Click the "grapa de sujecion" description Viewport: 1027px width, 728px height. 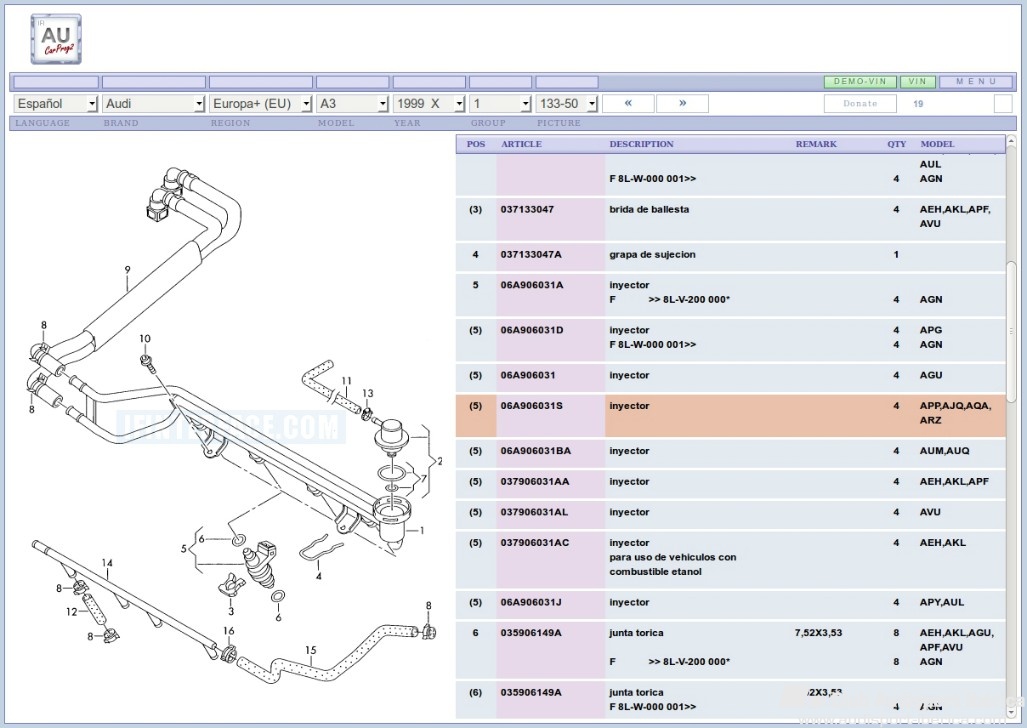pos(652,255)
